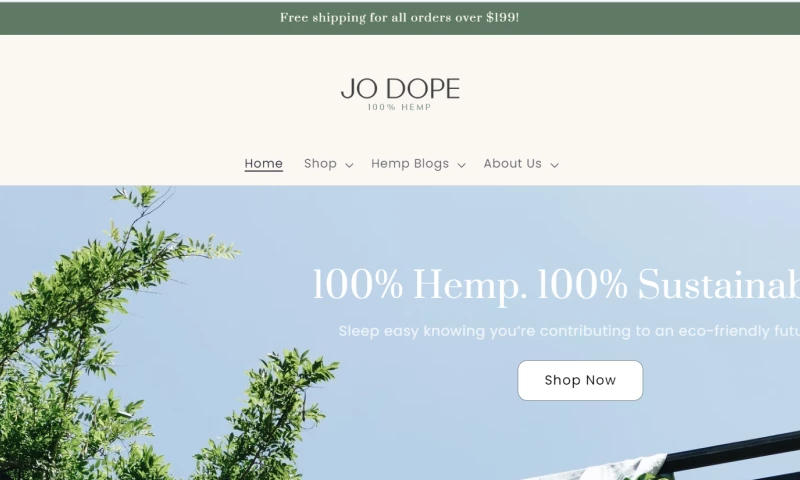
Task: Click the green announcement bar background
Action: click(663, 18)
